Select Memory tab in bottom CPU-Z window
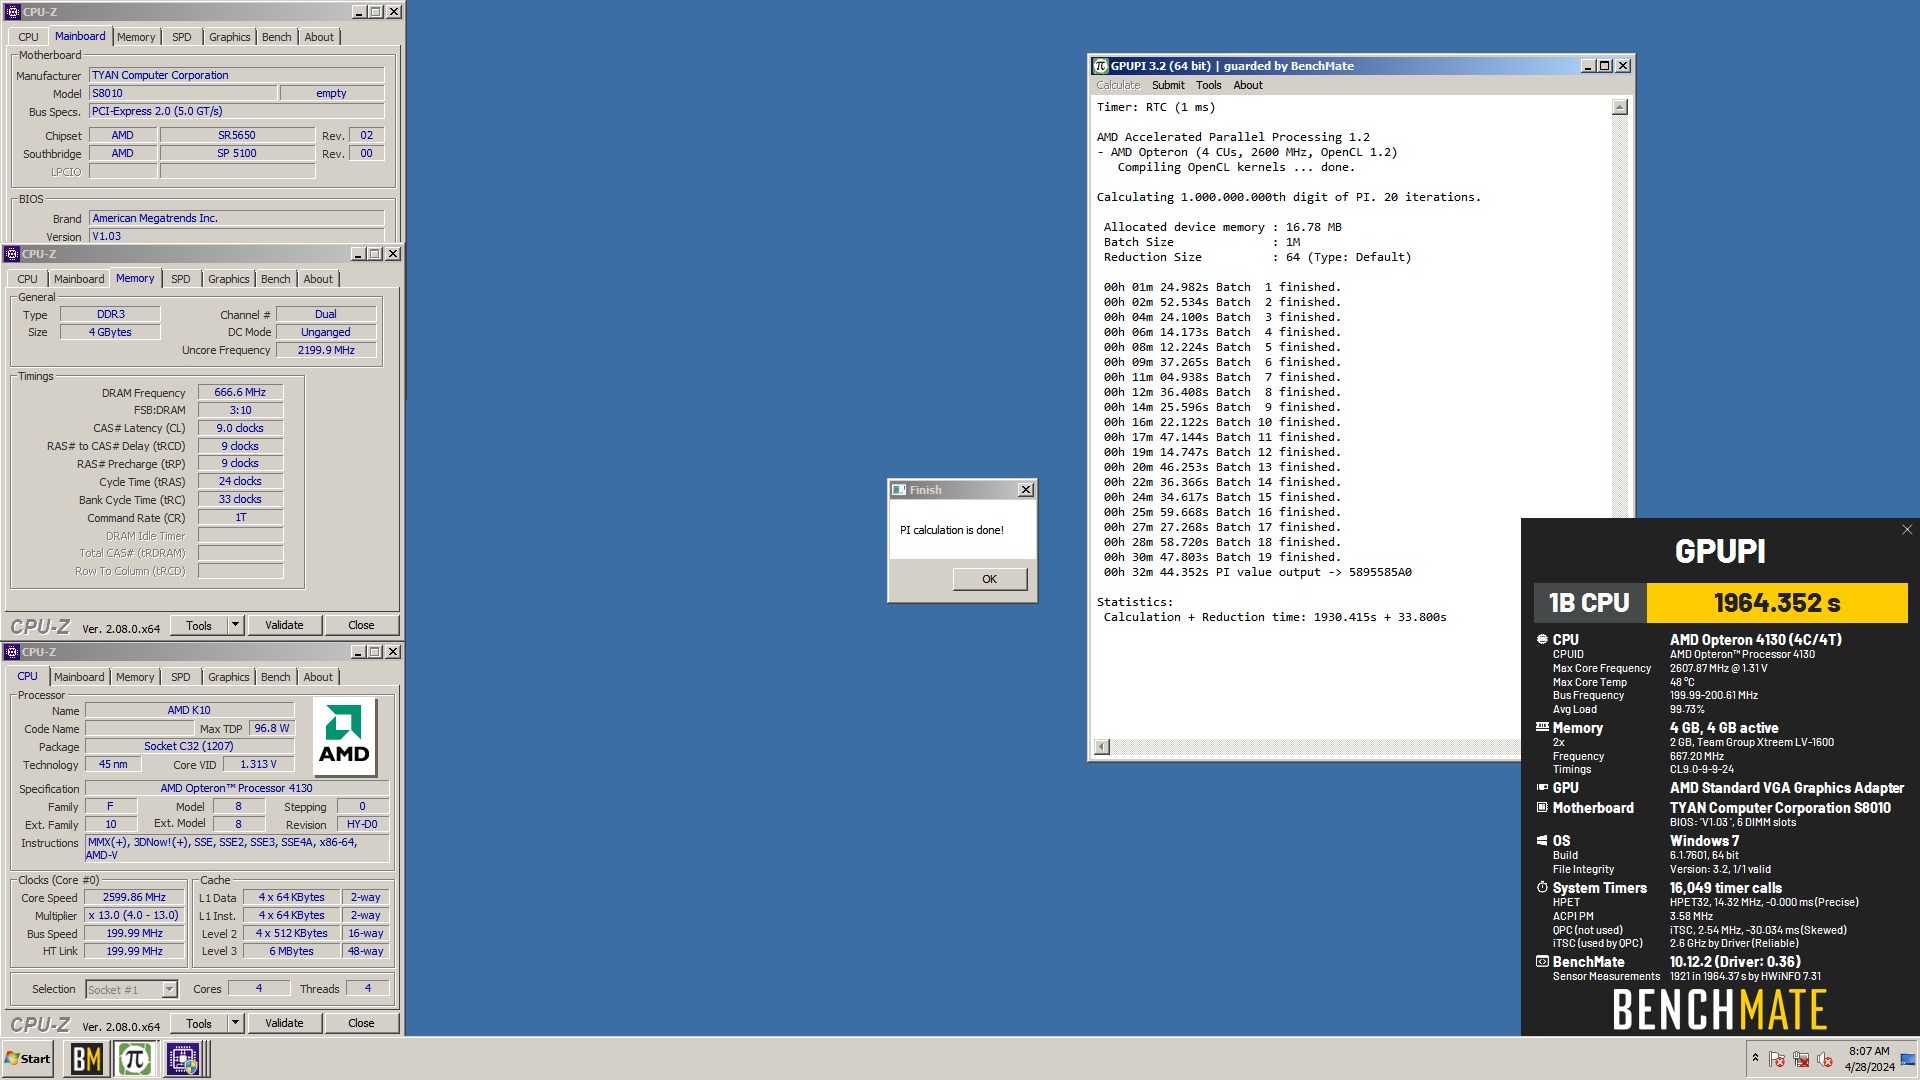This screenshot has width=1920, height=1080. coord(135,677)
